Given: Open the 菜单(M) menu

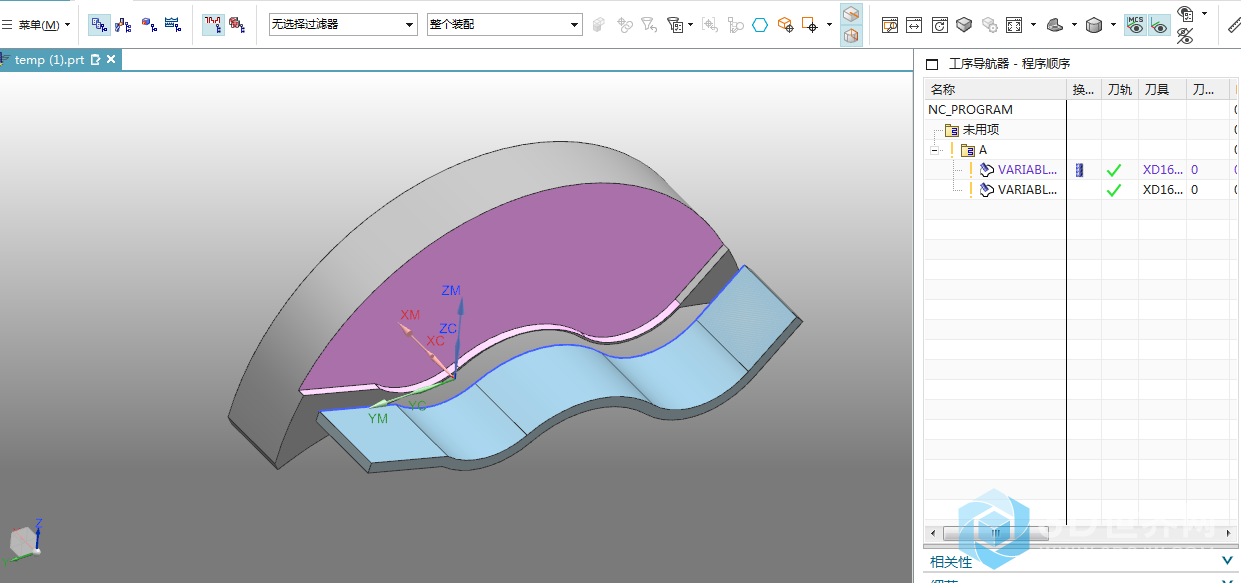Looking at the screenshot, I should coord(38,25).
